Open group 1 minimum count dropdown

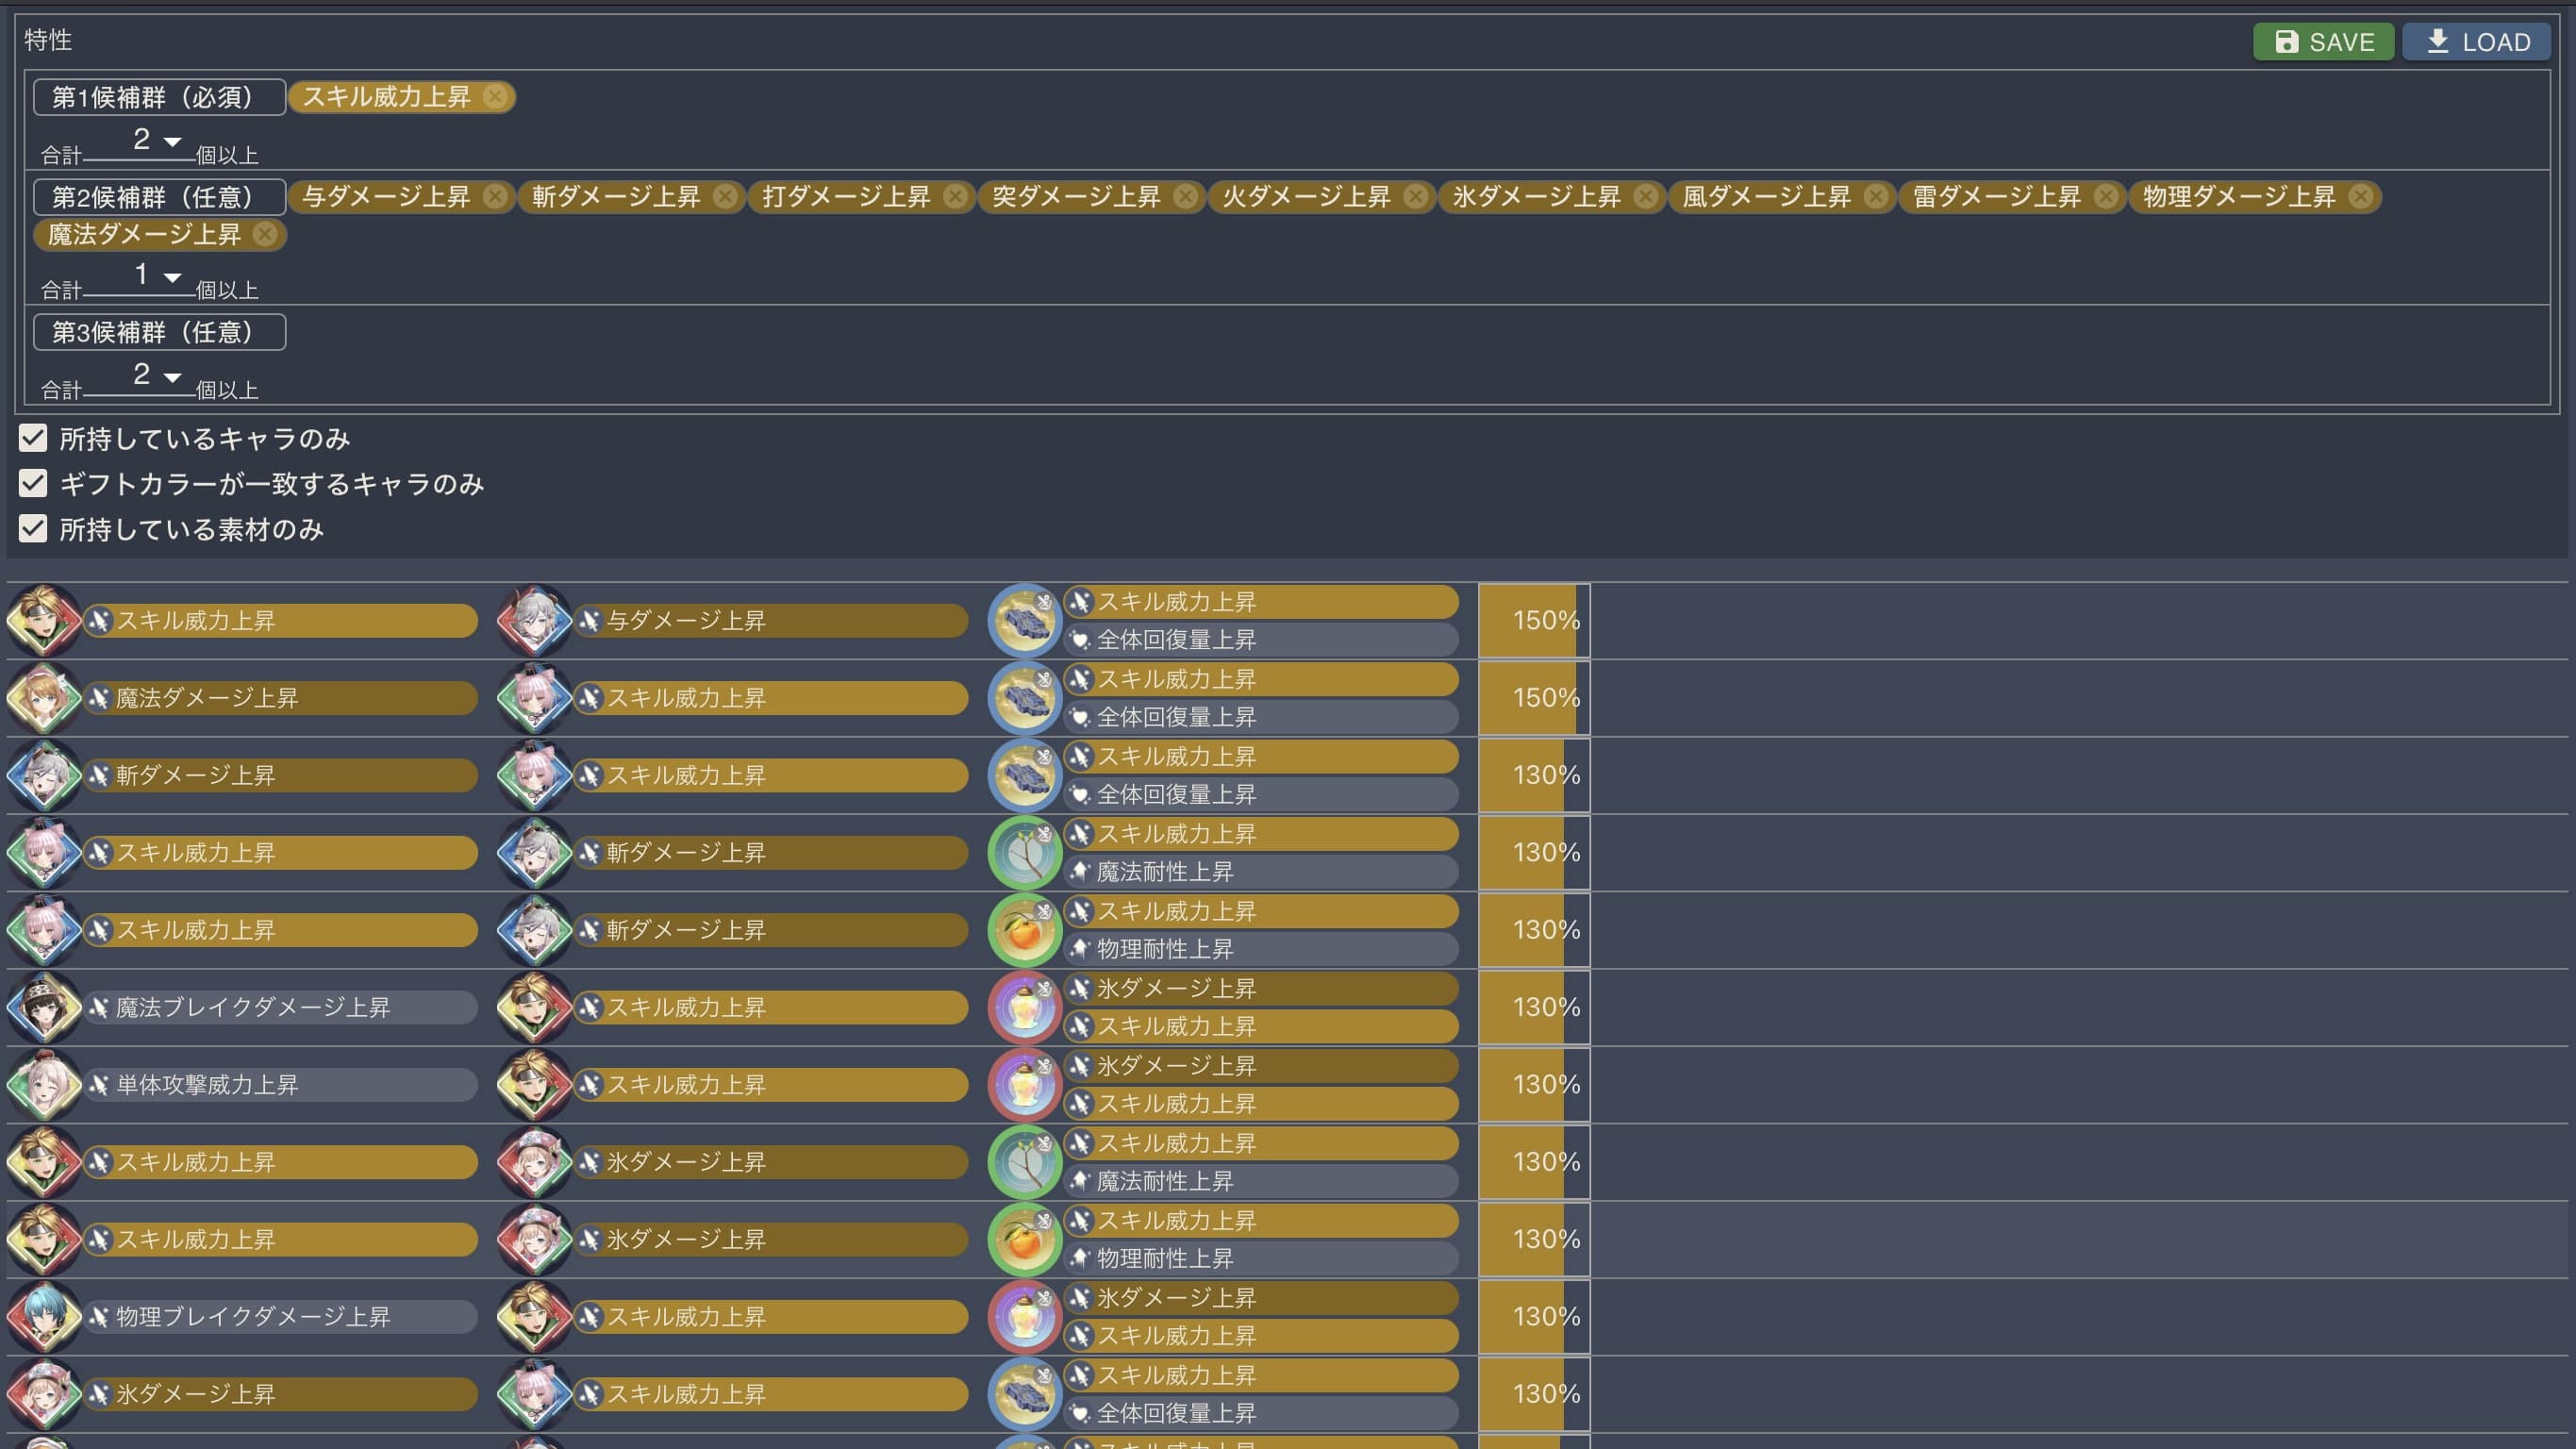coord(140,141)
